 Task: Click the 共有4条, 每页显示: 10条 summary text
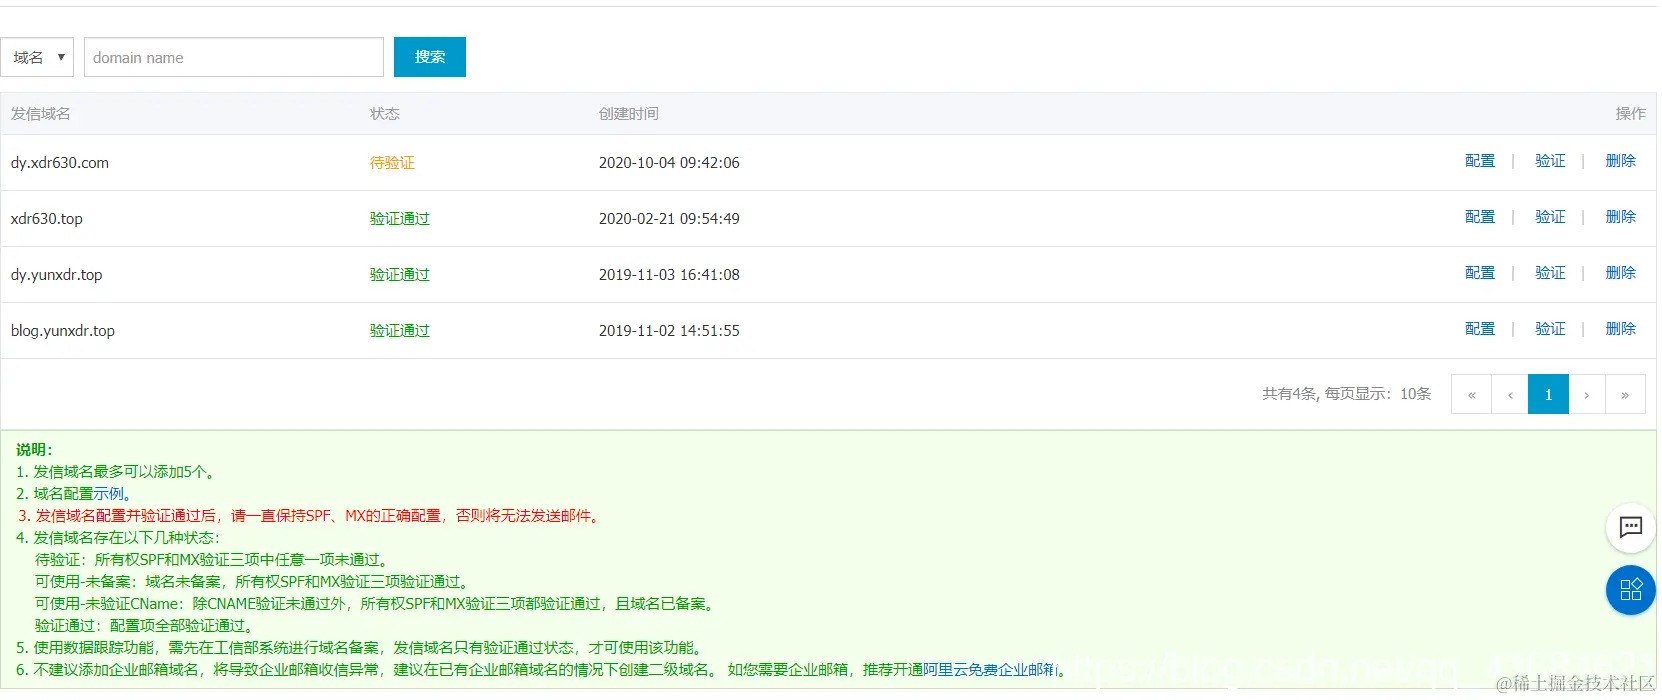coord(1346,394)
